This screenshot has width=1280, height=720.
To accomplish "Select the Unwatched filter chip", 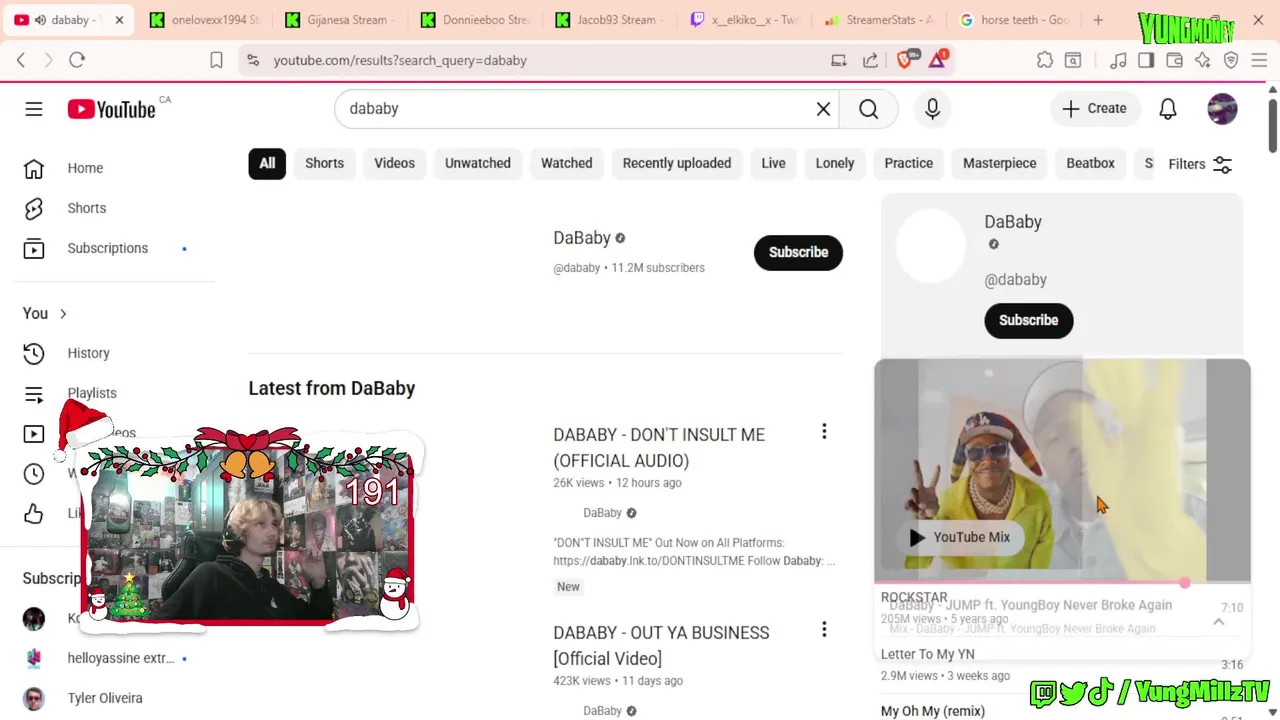I will (478, 163).
